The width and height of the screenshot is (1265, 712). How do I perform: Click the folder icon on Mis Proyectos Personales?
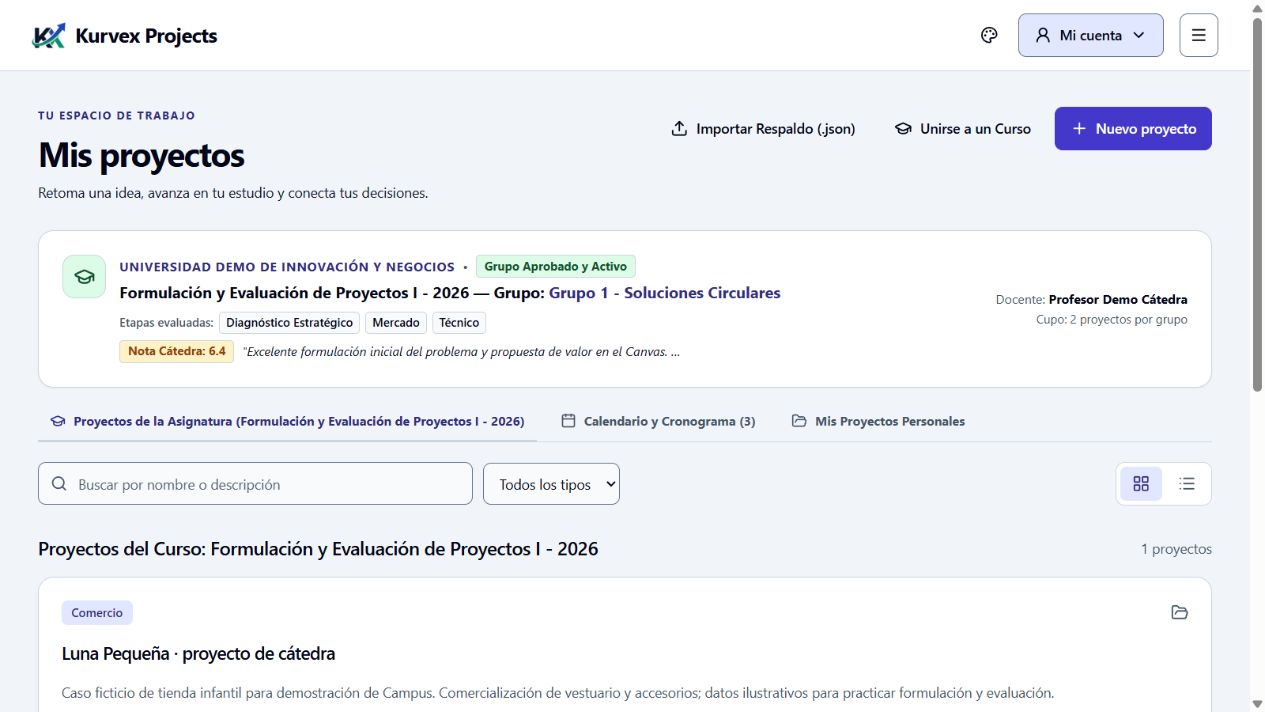pyautogui.click(x=799, y=421)
